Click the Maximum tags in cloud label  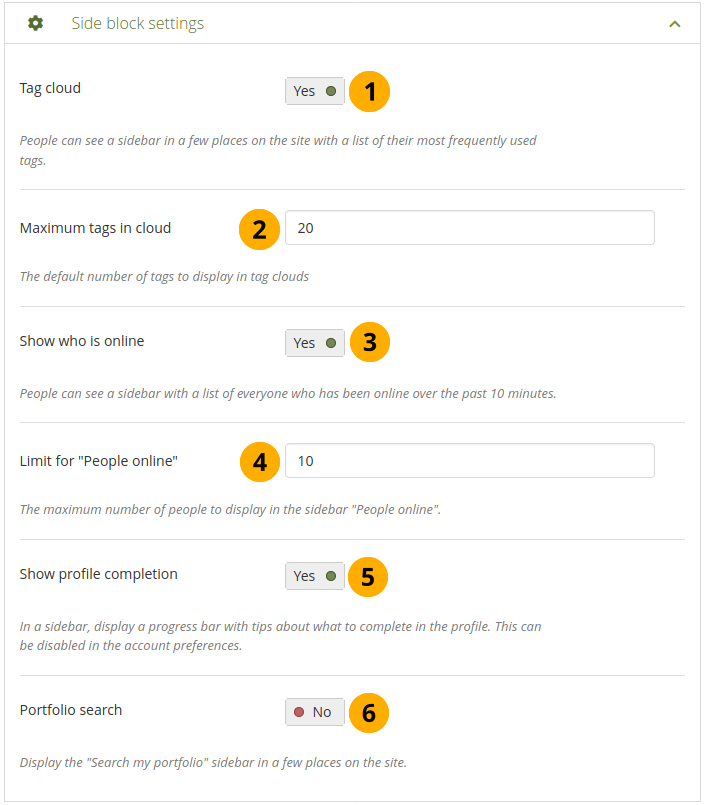[x=95, y=228]
